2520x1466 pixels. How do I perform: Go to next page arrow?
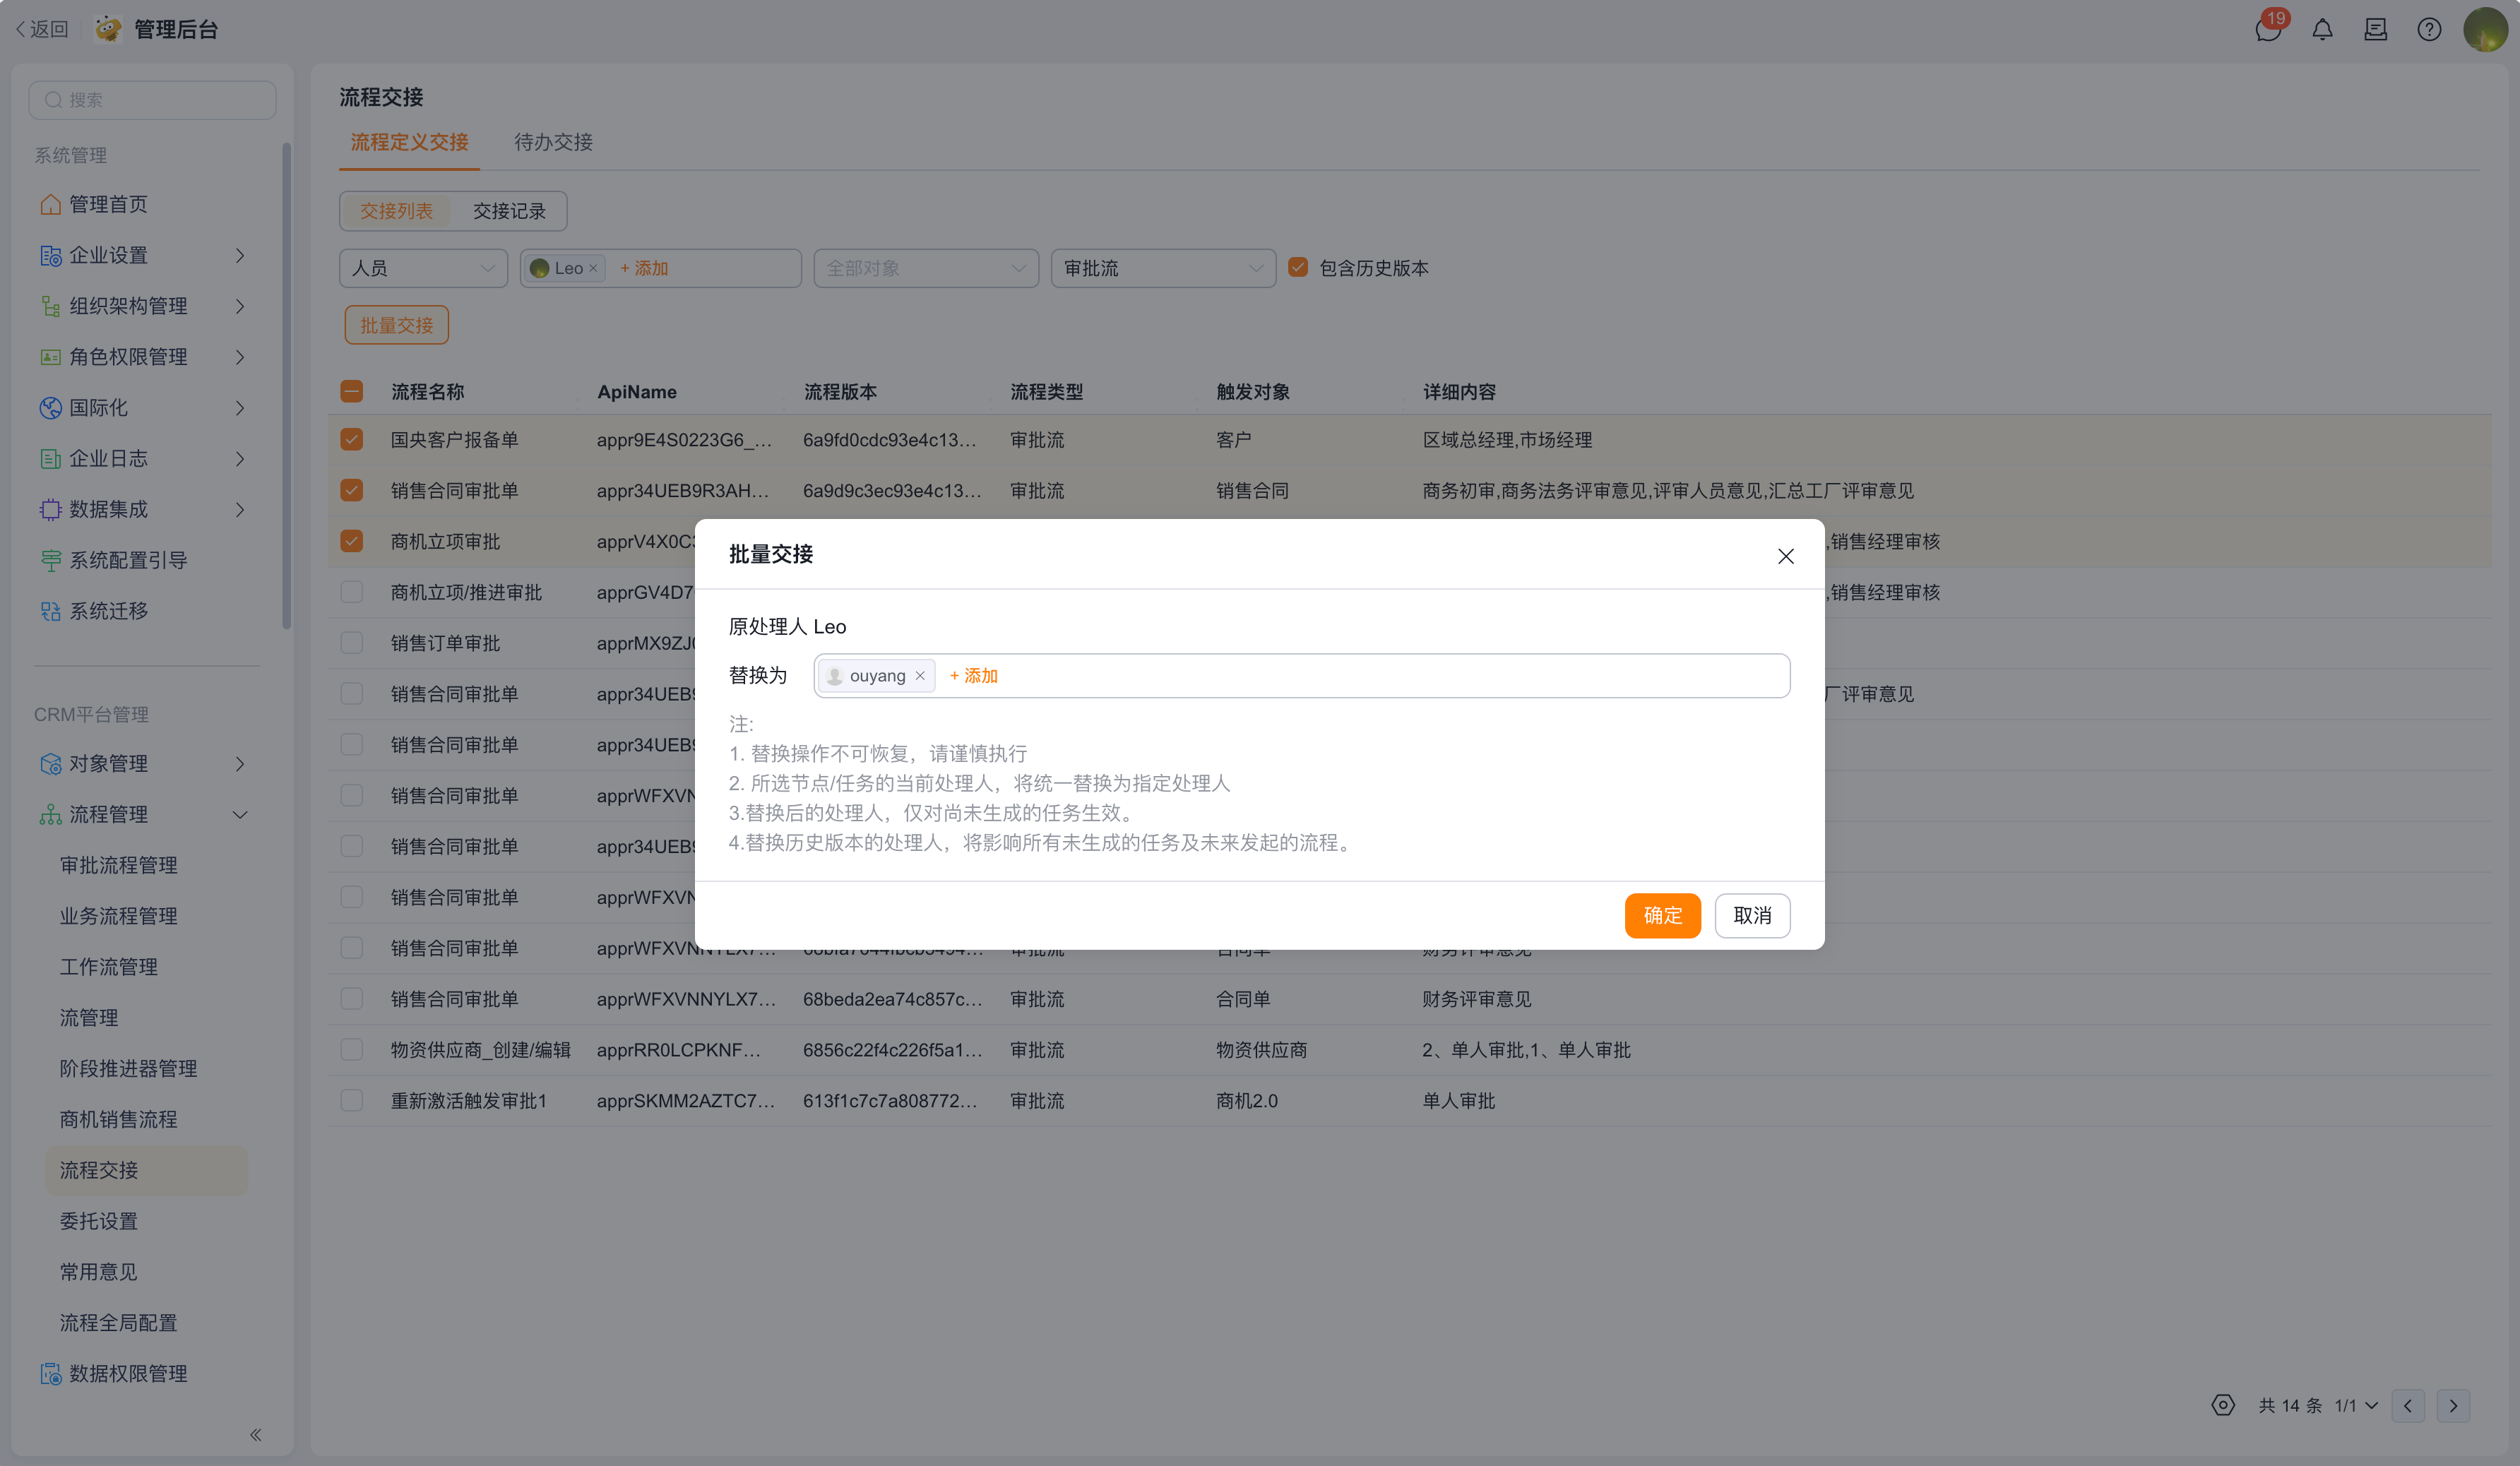[2453, 1405]
